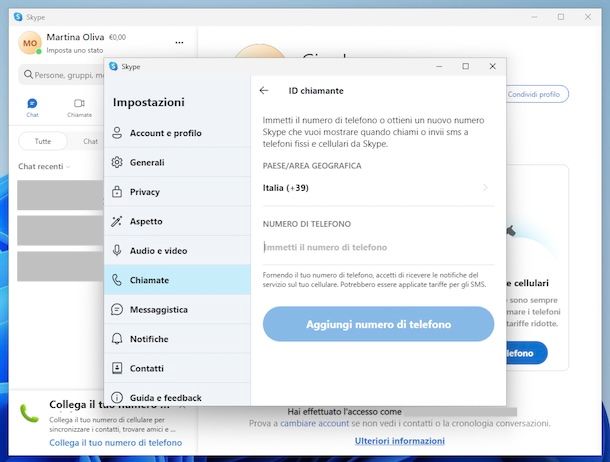
Task: Click the Privacy lock icon
Action: click(117, 192)
